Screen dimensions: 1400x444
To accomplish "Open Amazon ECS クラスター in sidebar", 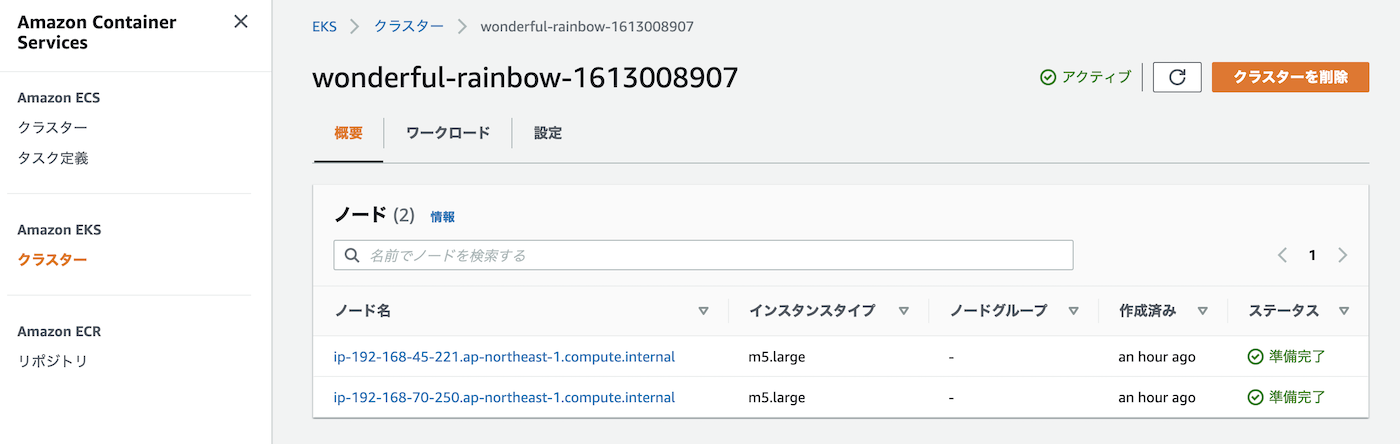I will [x=53, y=128].
